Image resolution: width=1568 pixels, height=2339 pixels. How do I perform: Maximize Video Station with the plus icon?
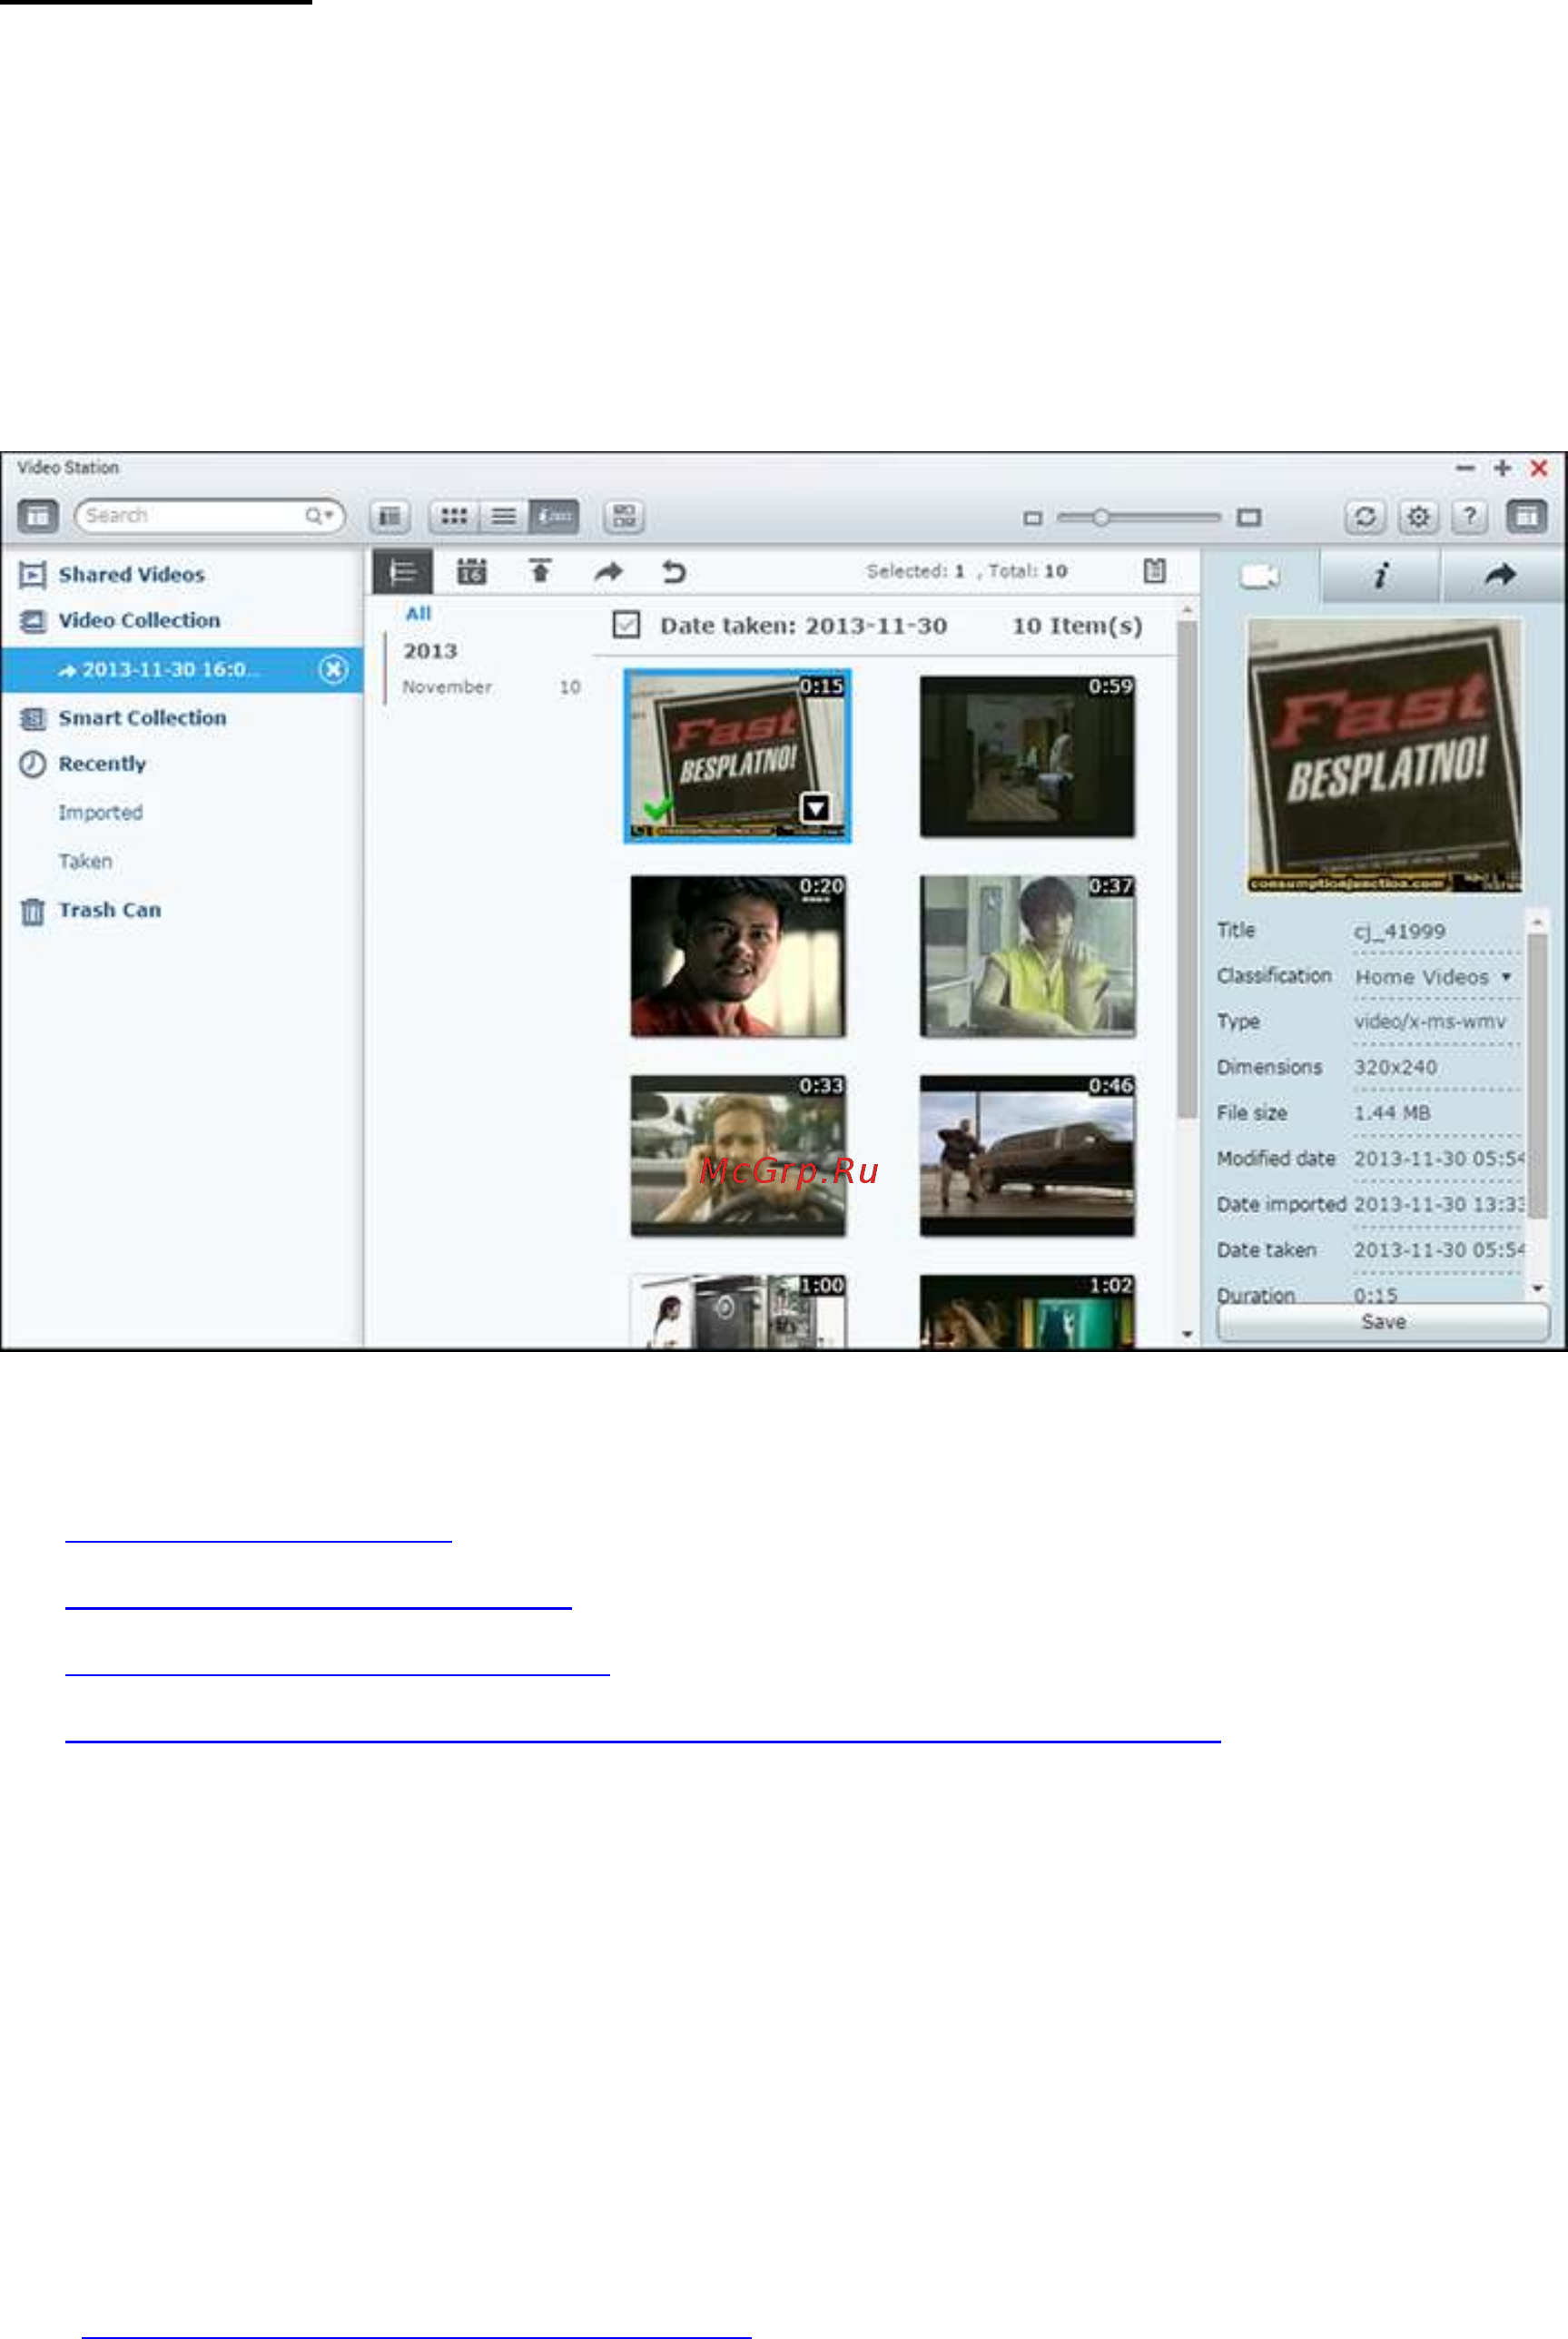[x=1502, y=468]
